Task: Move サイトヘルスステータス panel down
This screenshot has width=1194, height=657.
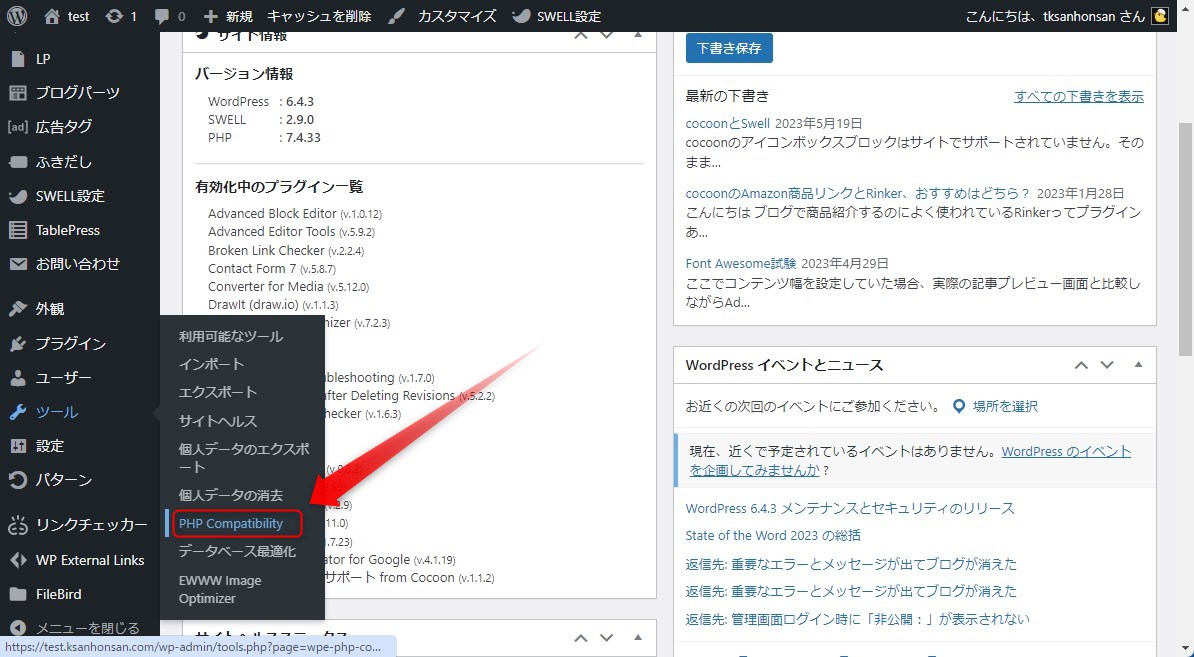Action: 607,638
